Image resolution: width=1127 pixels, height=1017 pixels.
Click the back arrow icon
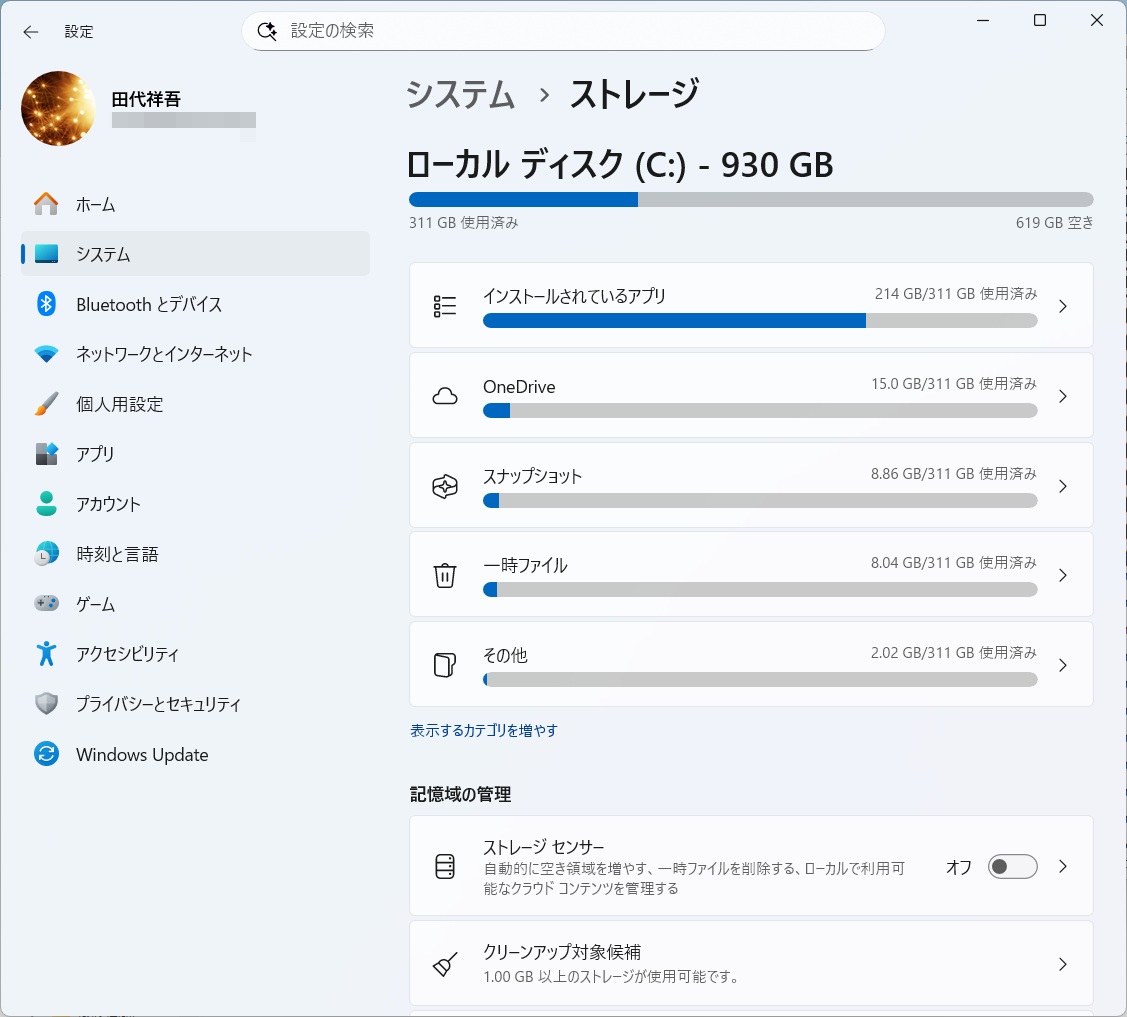tap(30, 32)
